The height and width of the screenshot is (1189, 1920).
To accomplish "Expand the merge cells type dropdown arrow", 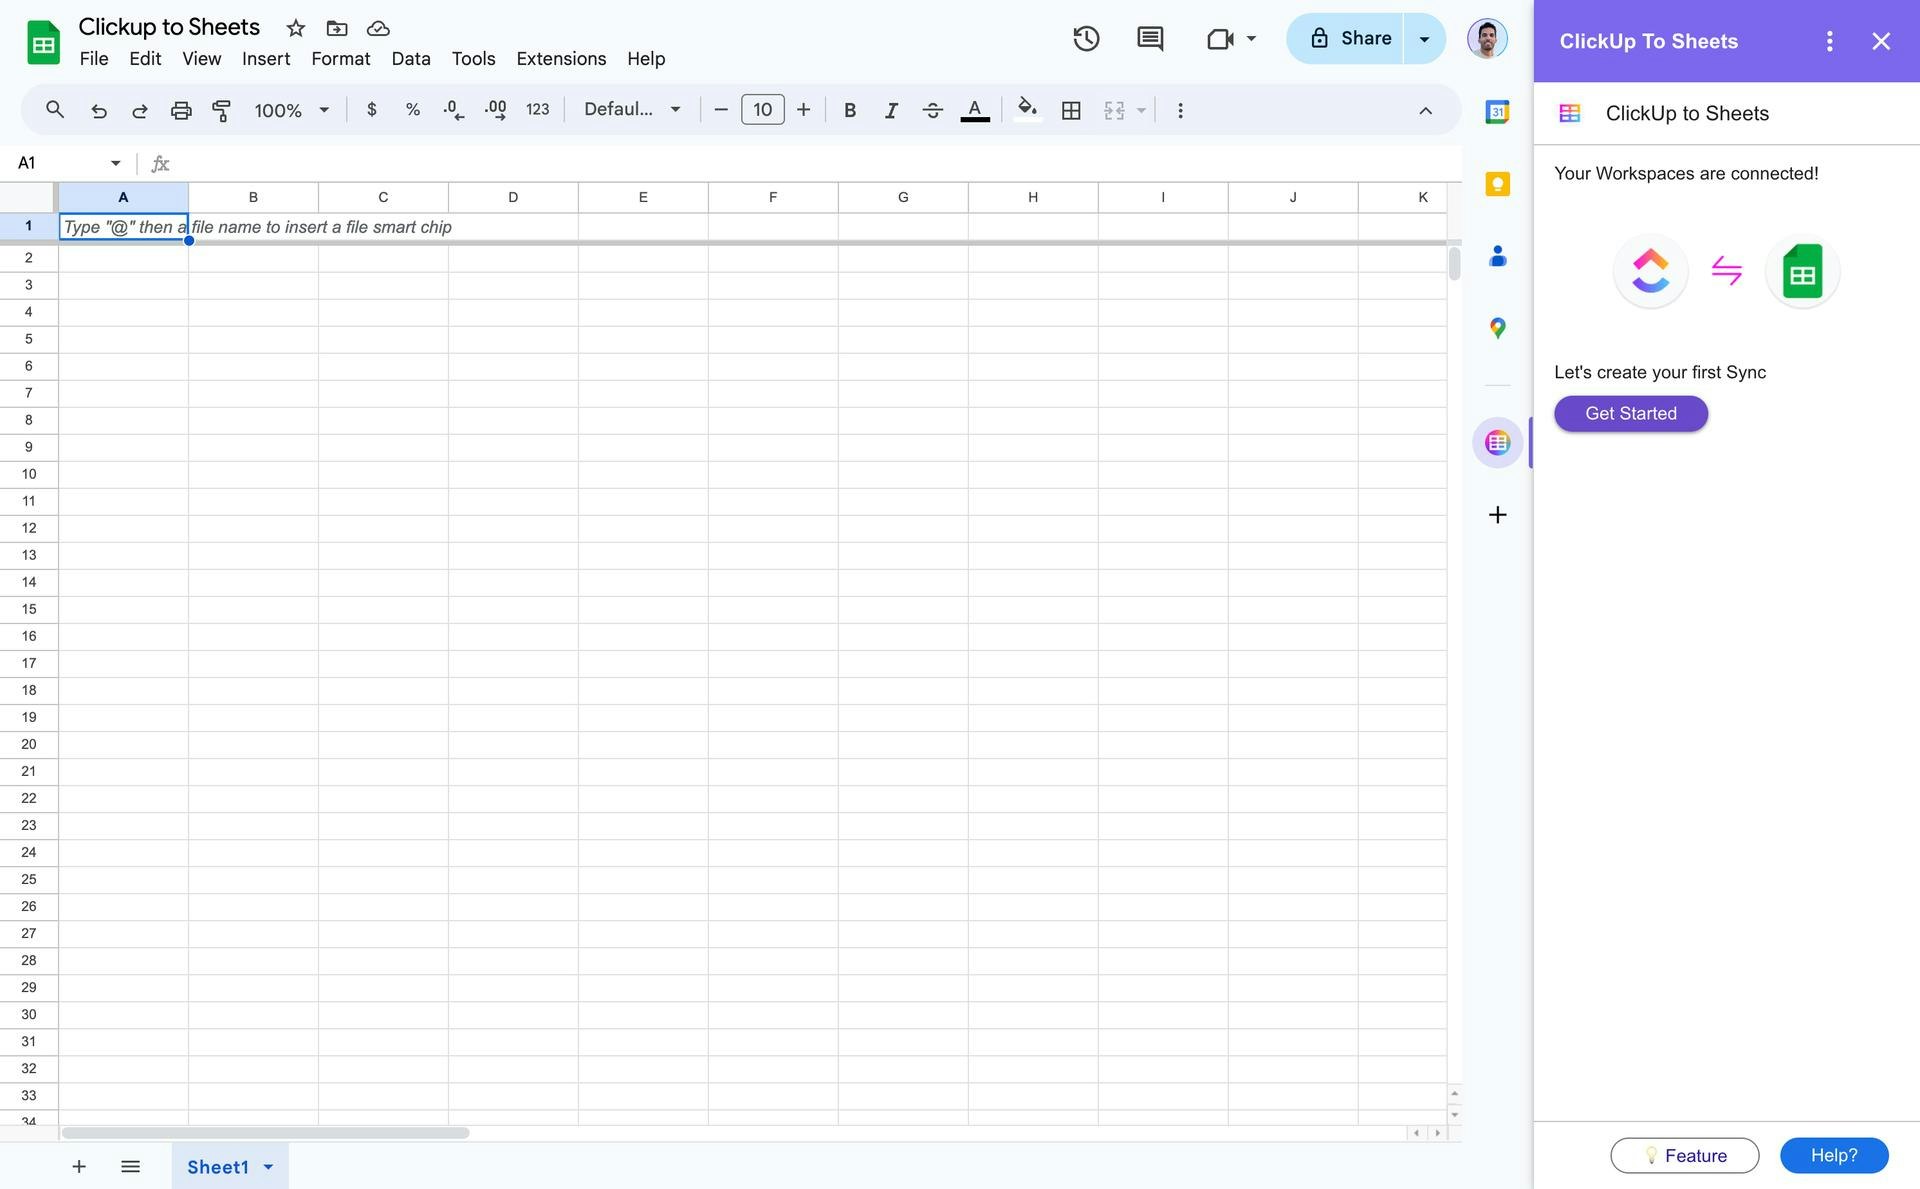I will tap(1141, 110).
